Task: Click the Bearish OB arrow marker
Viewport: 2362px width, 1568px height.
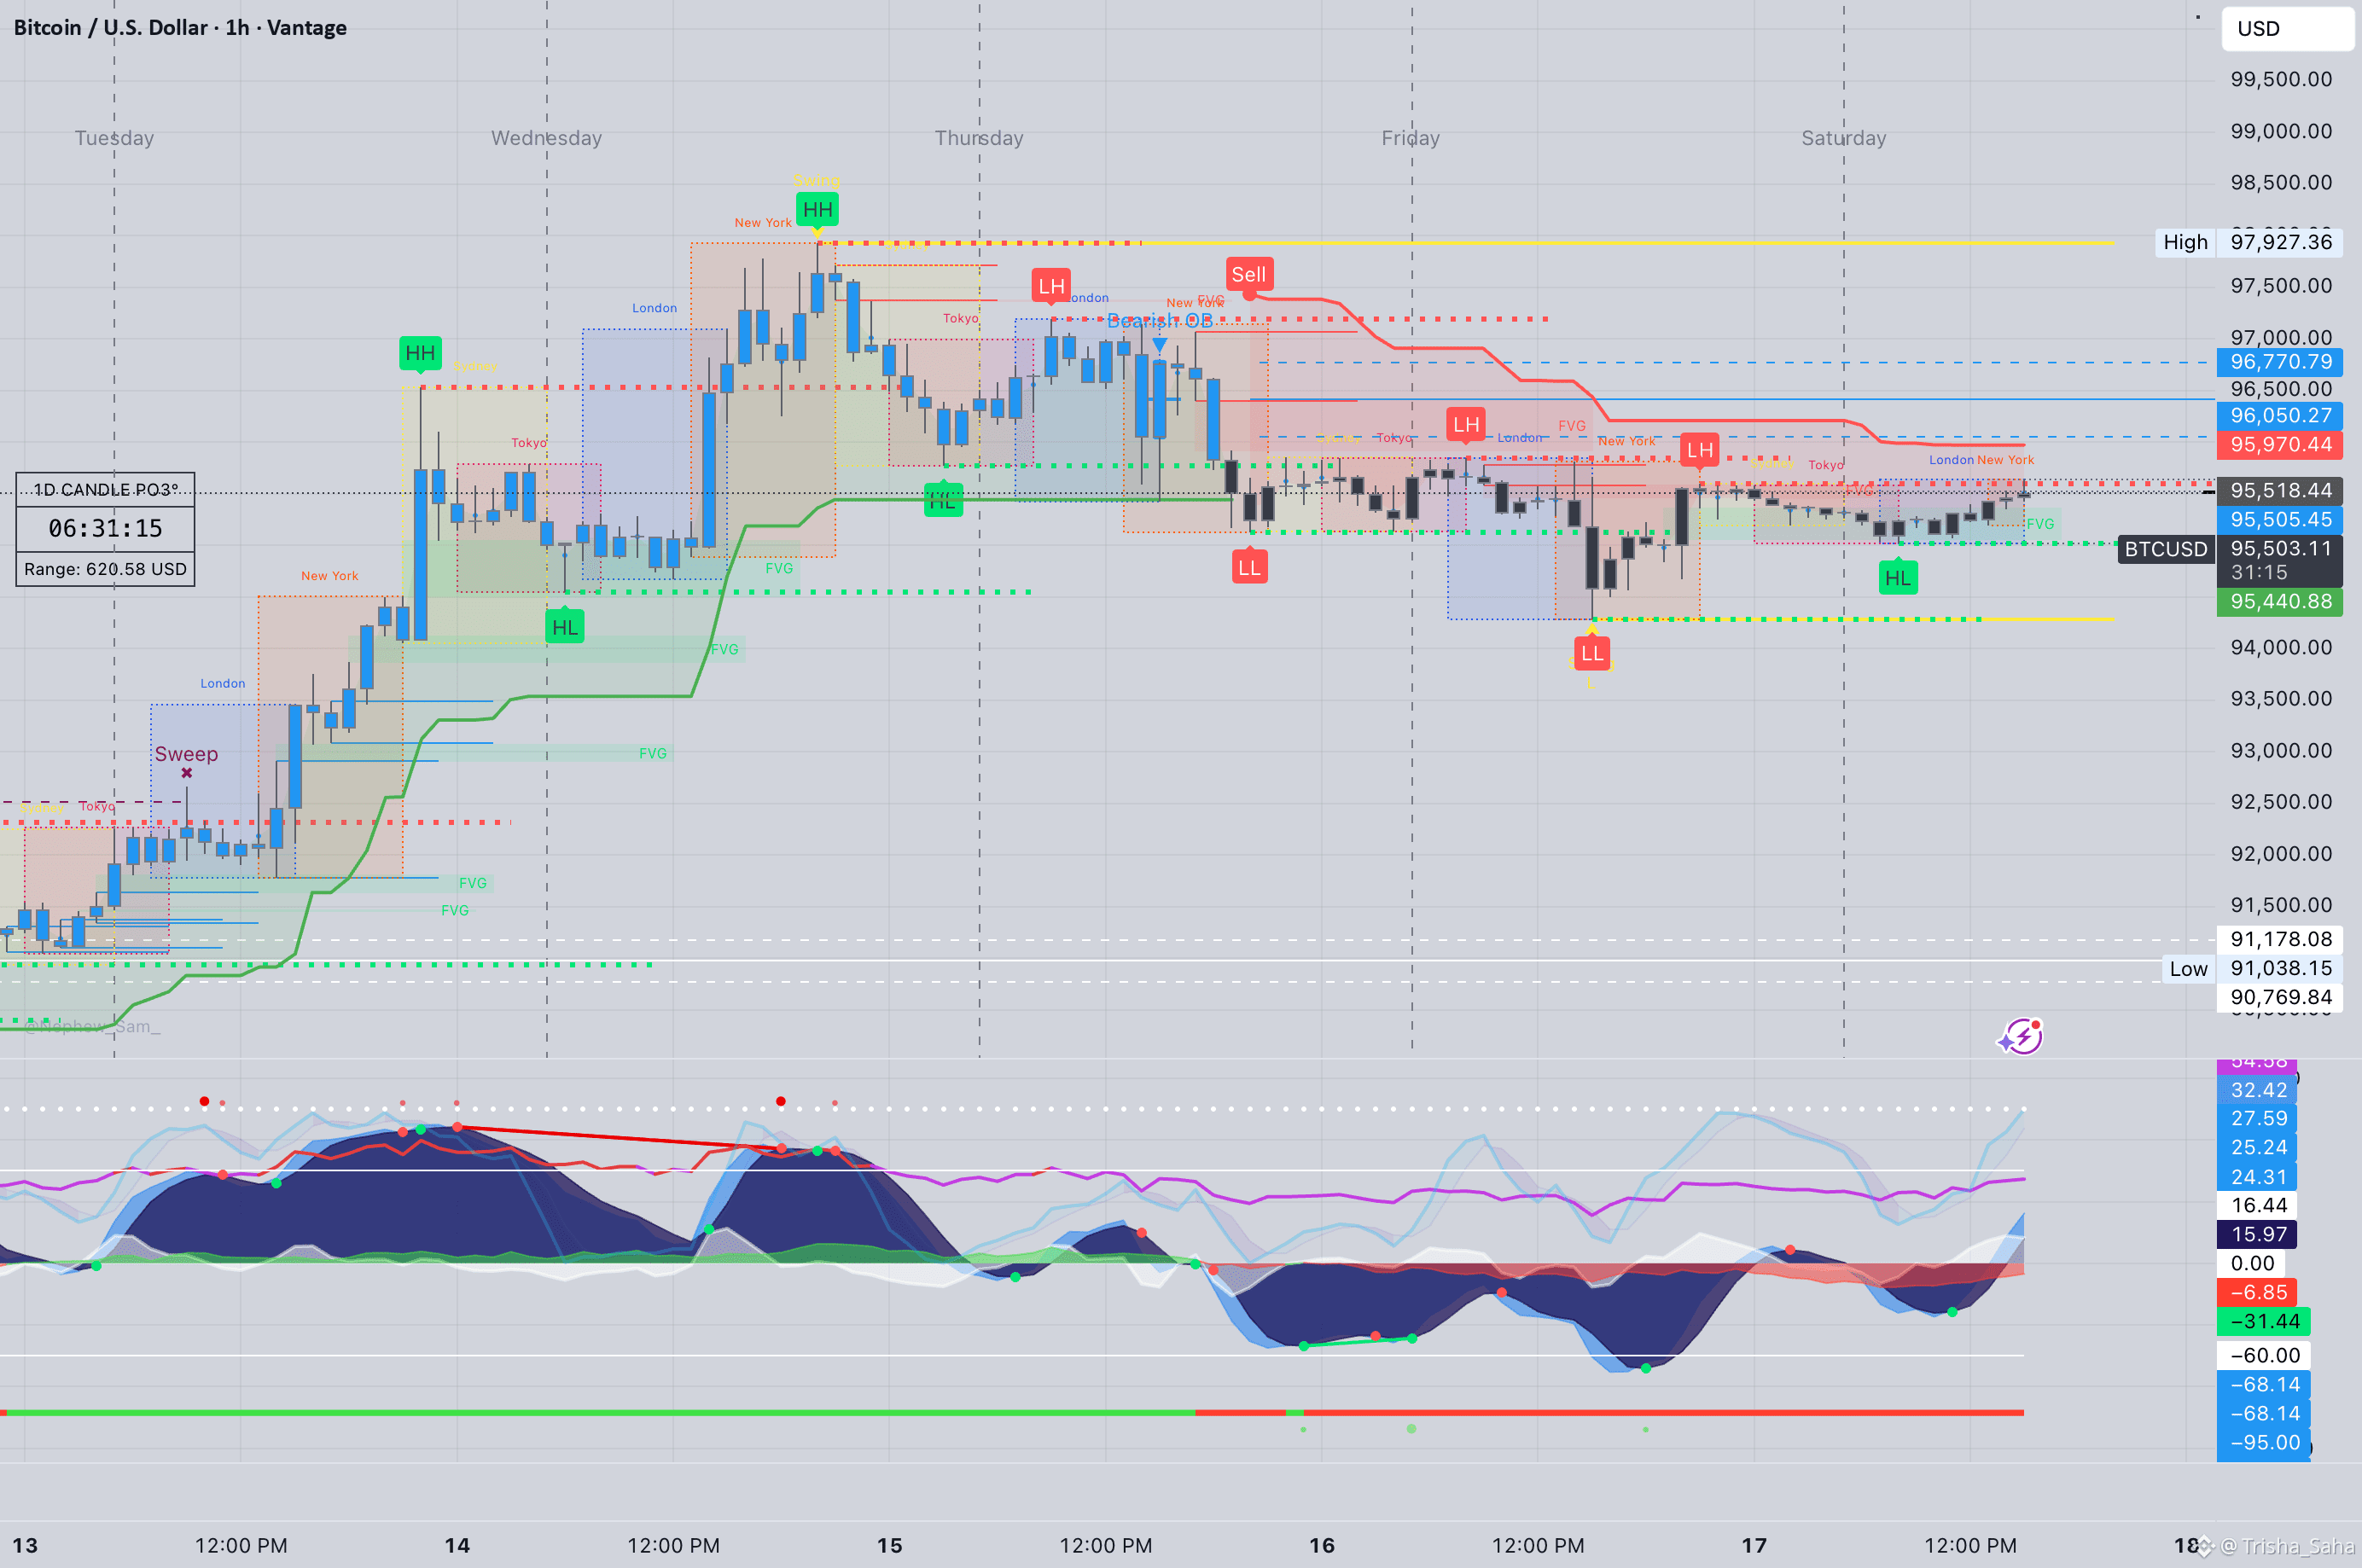Action: tap(1159, 344)
